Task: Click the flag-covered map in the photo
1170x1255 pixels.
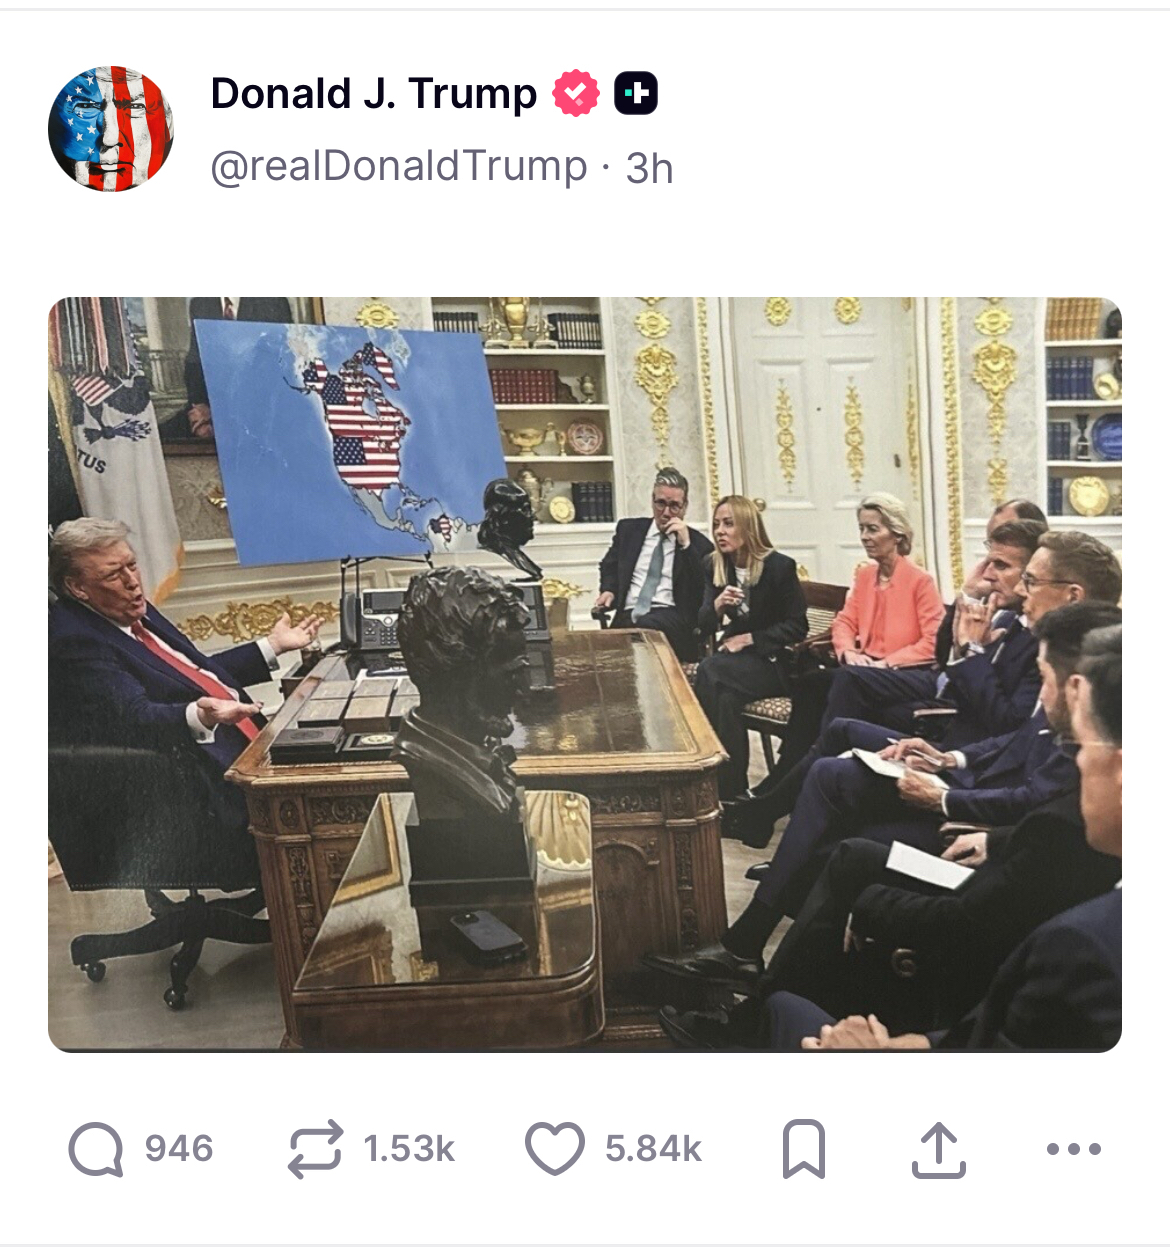Action: [x=350, y=440]
